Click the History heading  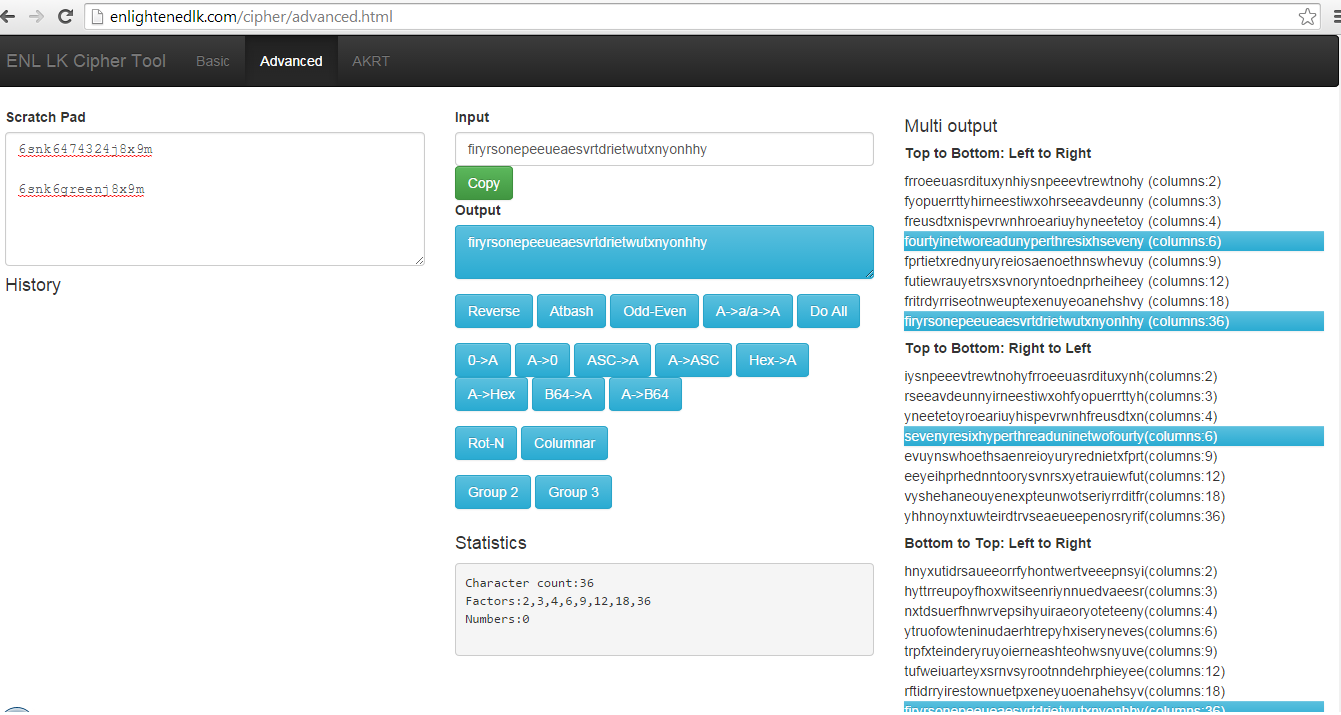(x=33, y=285)
